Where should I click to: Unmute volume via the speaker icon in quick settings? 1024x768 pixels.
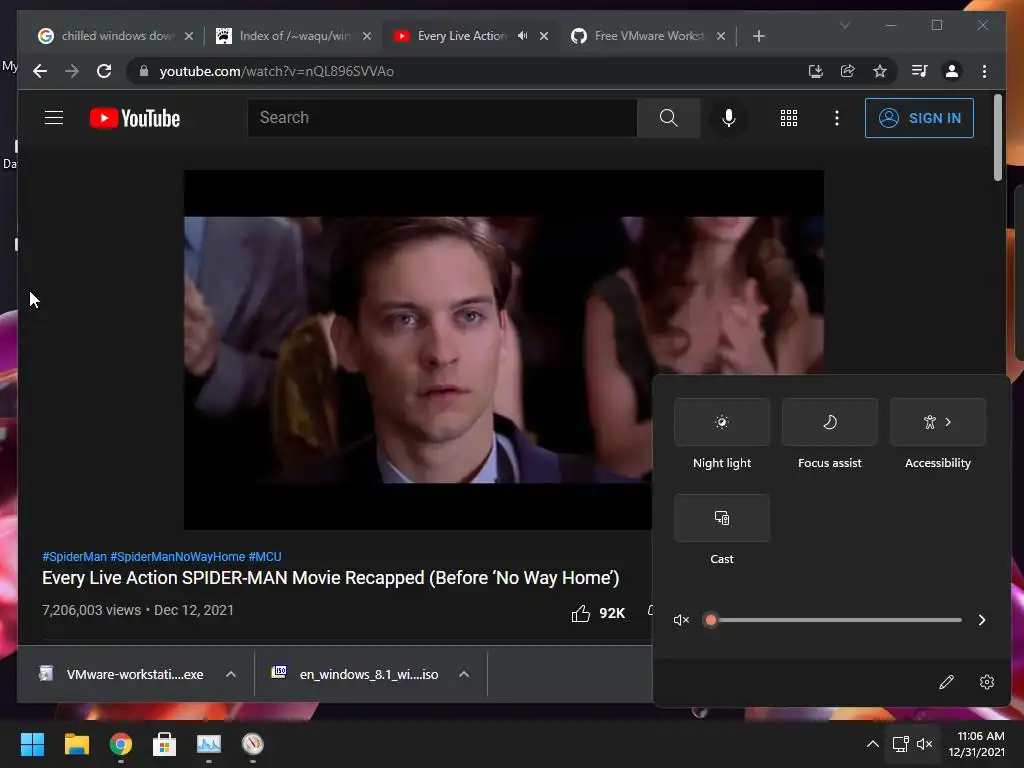[681, 620]
